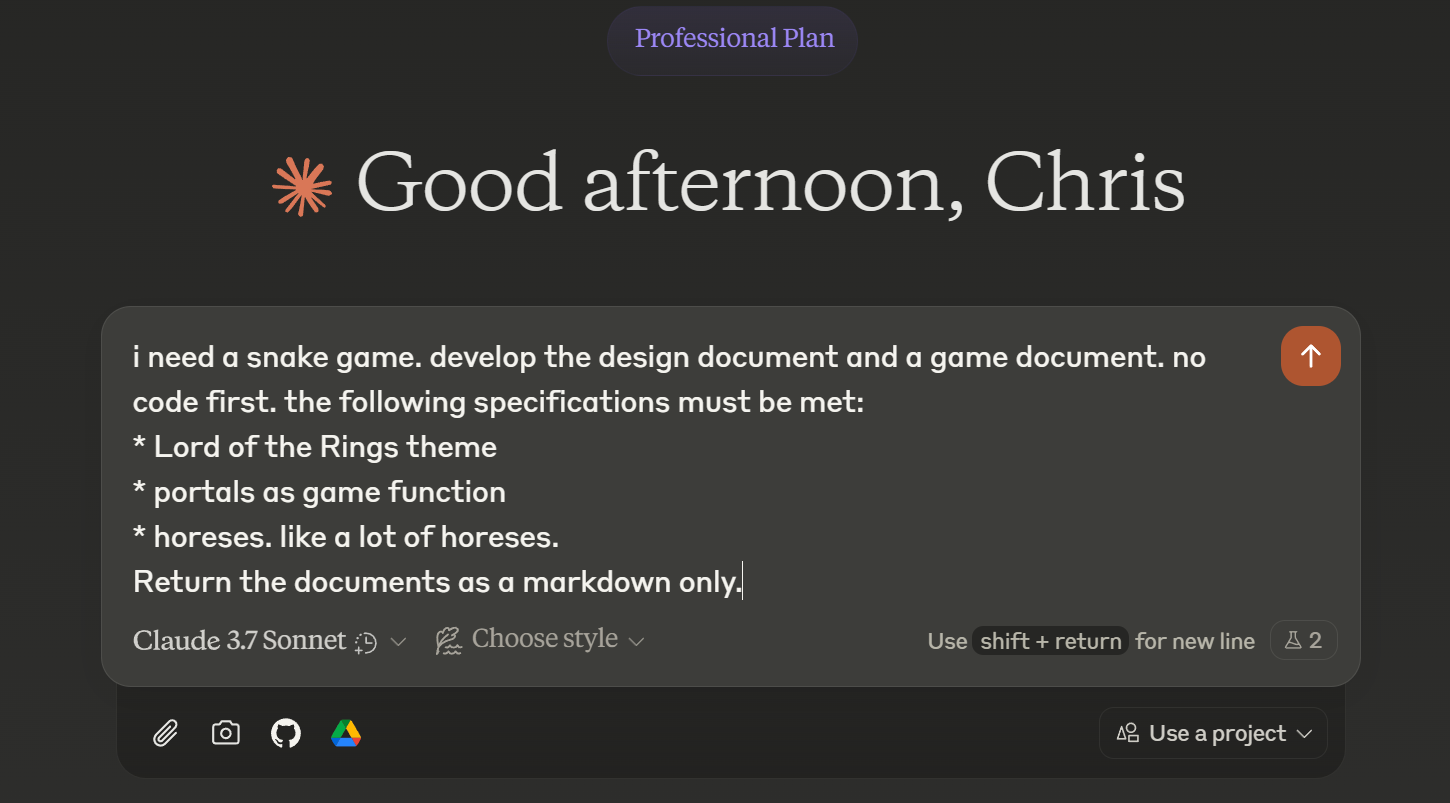The width and height of the screenshot is (1450, 803).
Task: Click the quill icon beside Choose style
Action: pos(449,640)
